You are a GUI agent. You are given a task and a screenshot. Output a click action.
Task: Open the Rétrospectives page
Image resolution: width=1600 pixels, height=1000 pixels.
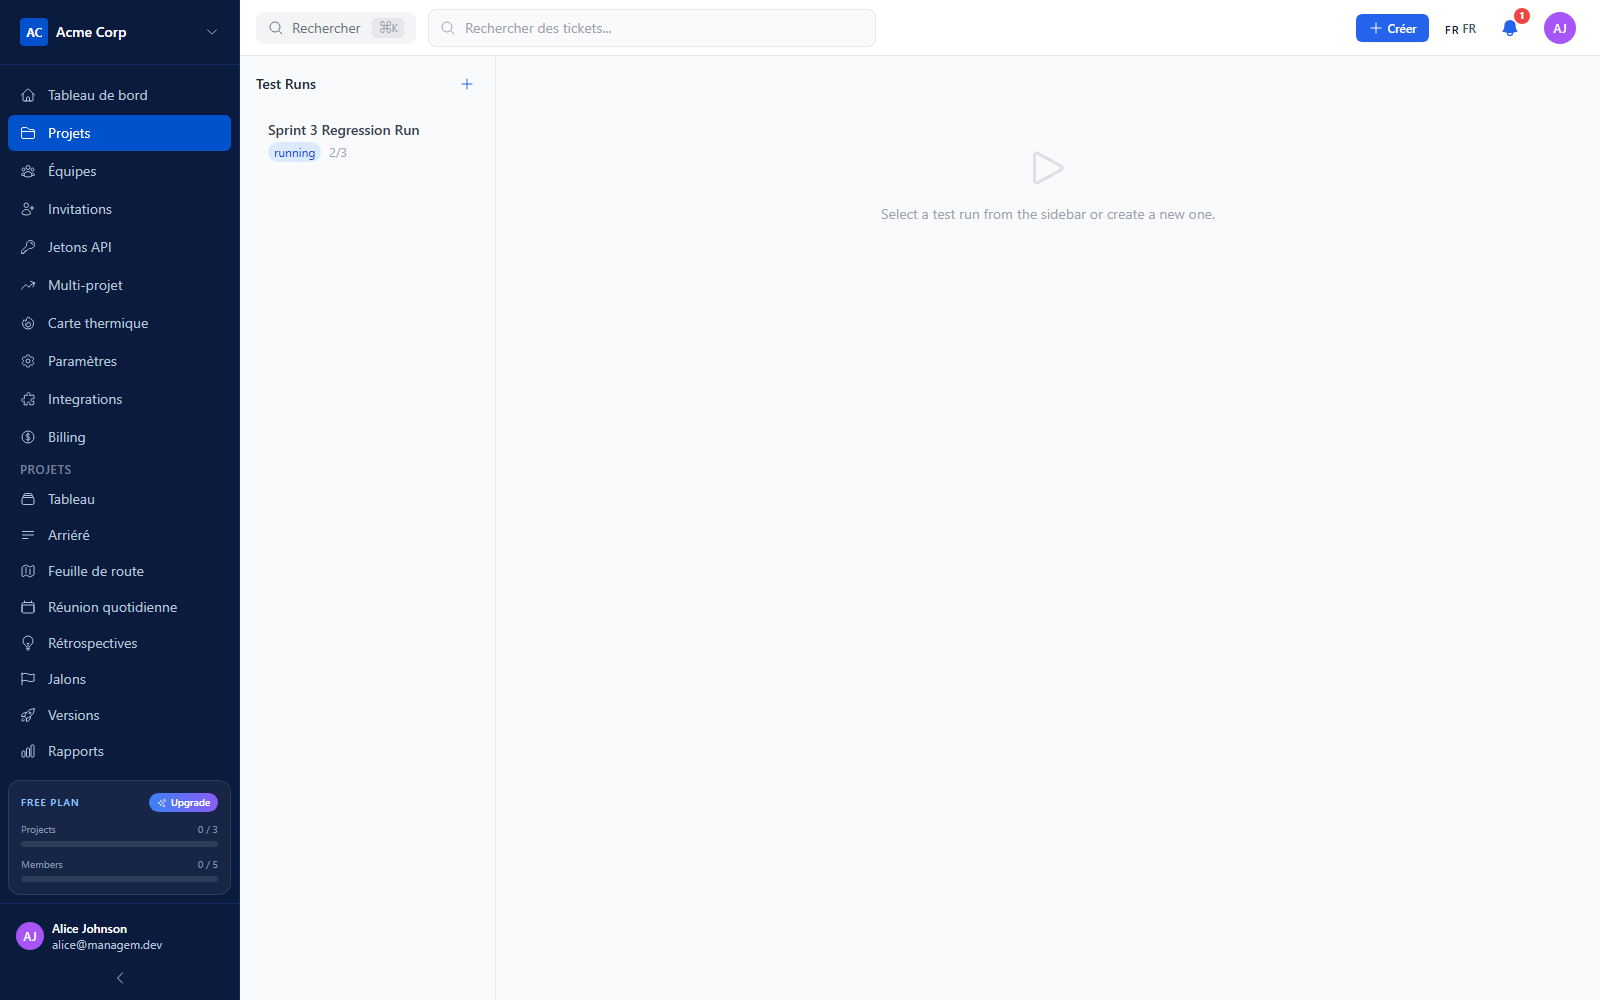coord(119,643)
